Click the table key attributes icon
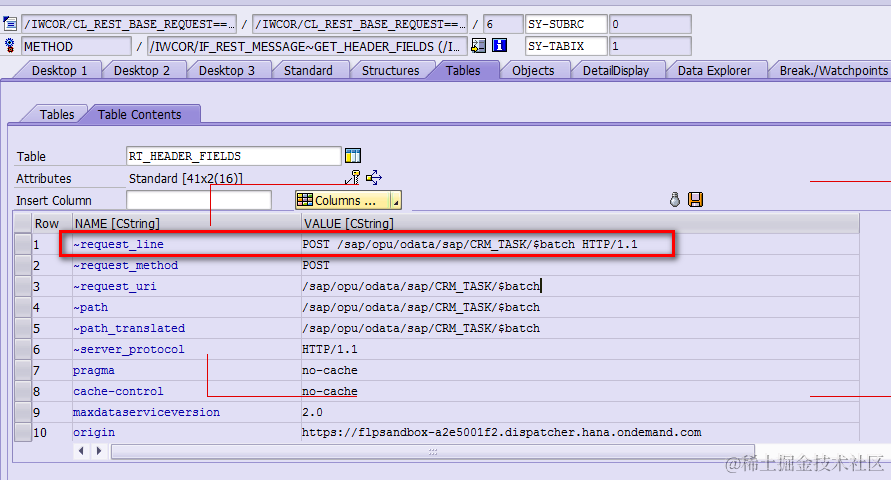Viewport: 891px width, 480px height. tap(353, 178)
